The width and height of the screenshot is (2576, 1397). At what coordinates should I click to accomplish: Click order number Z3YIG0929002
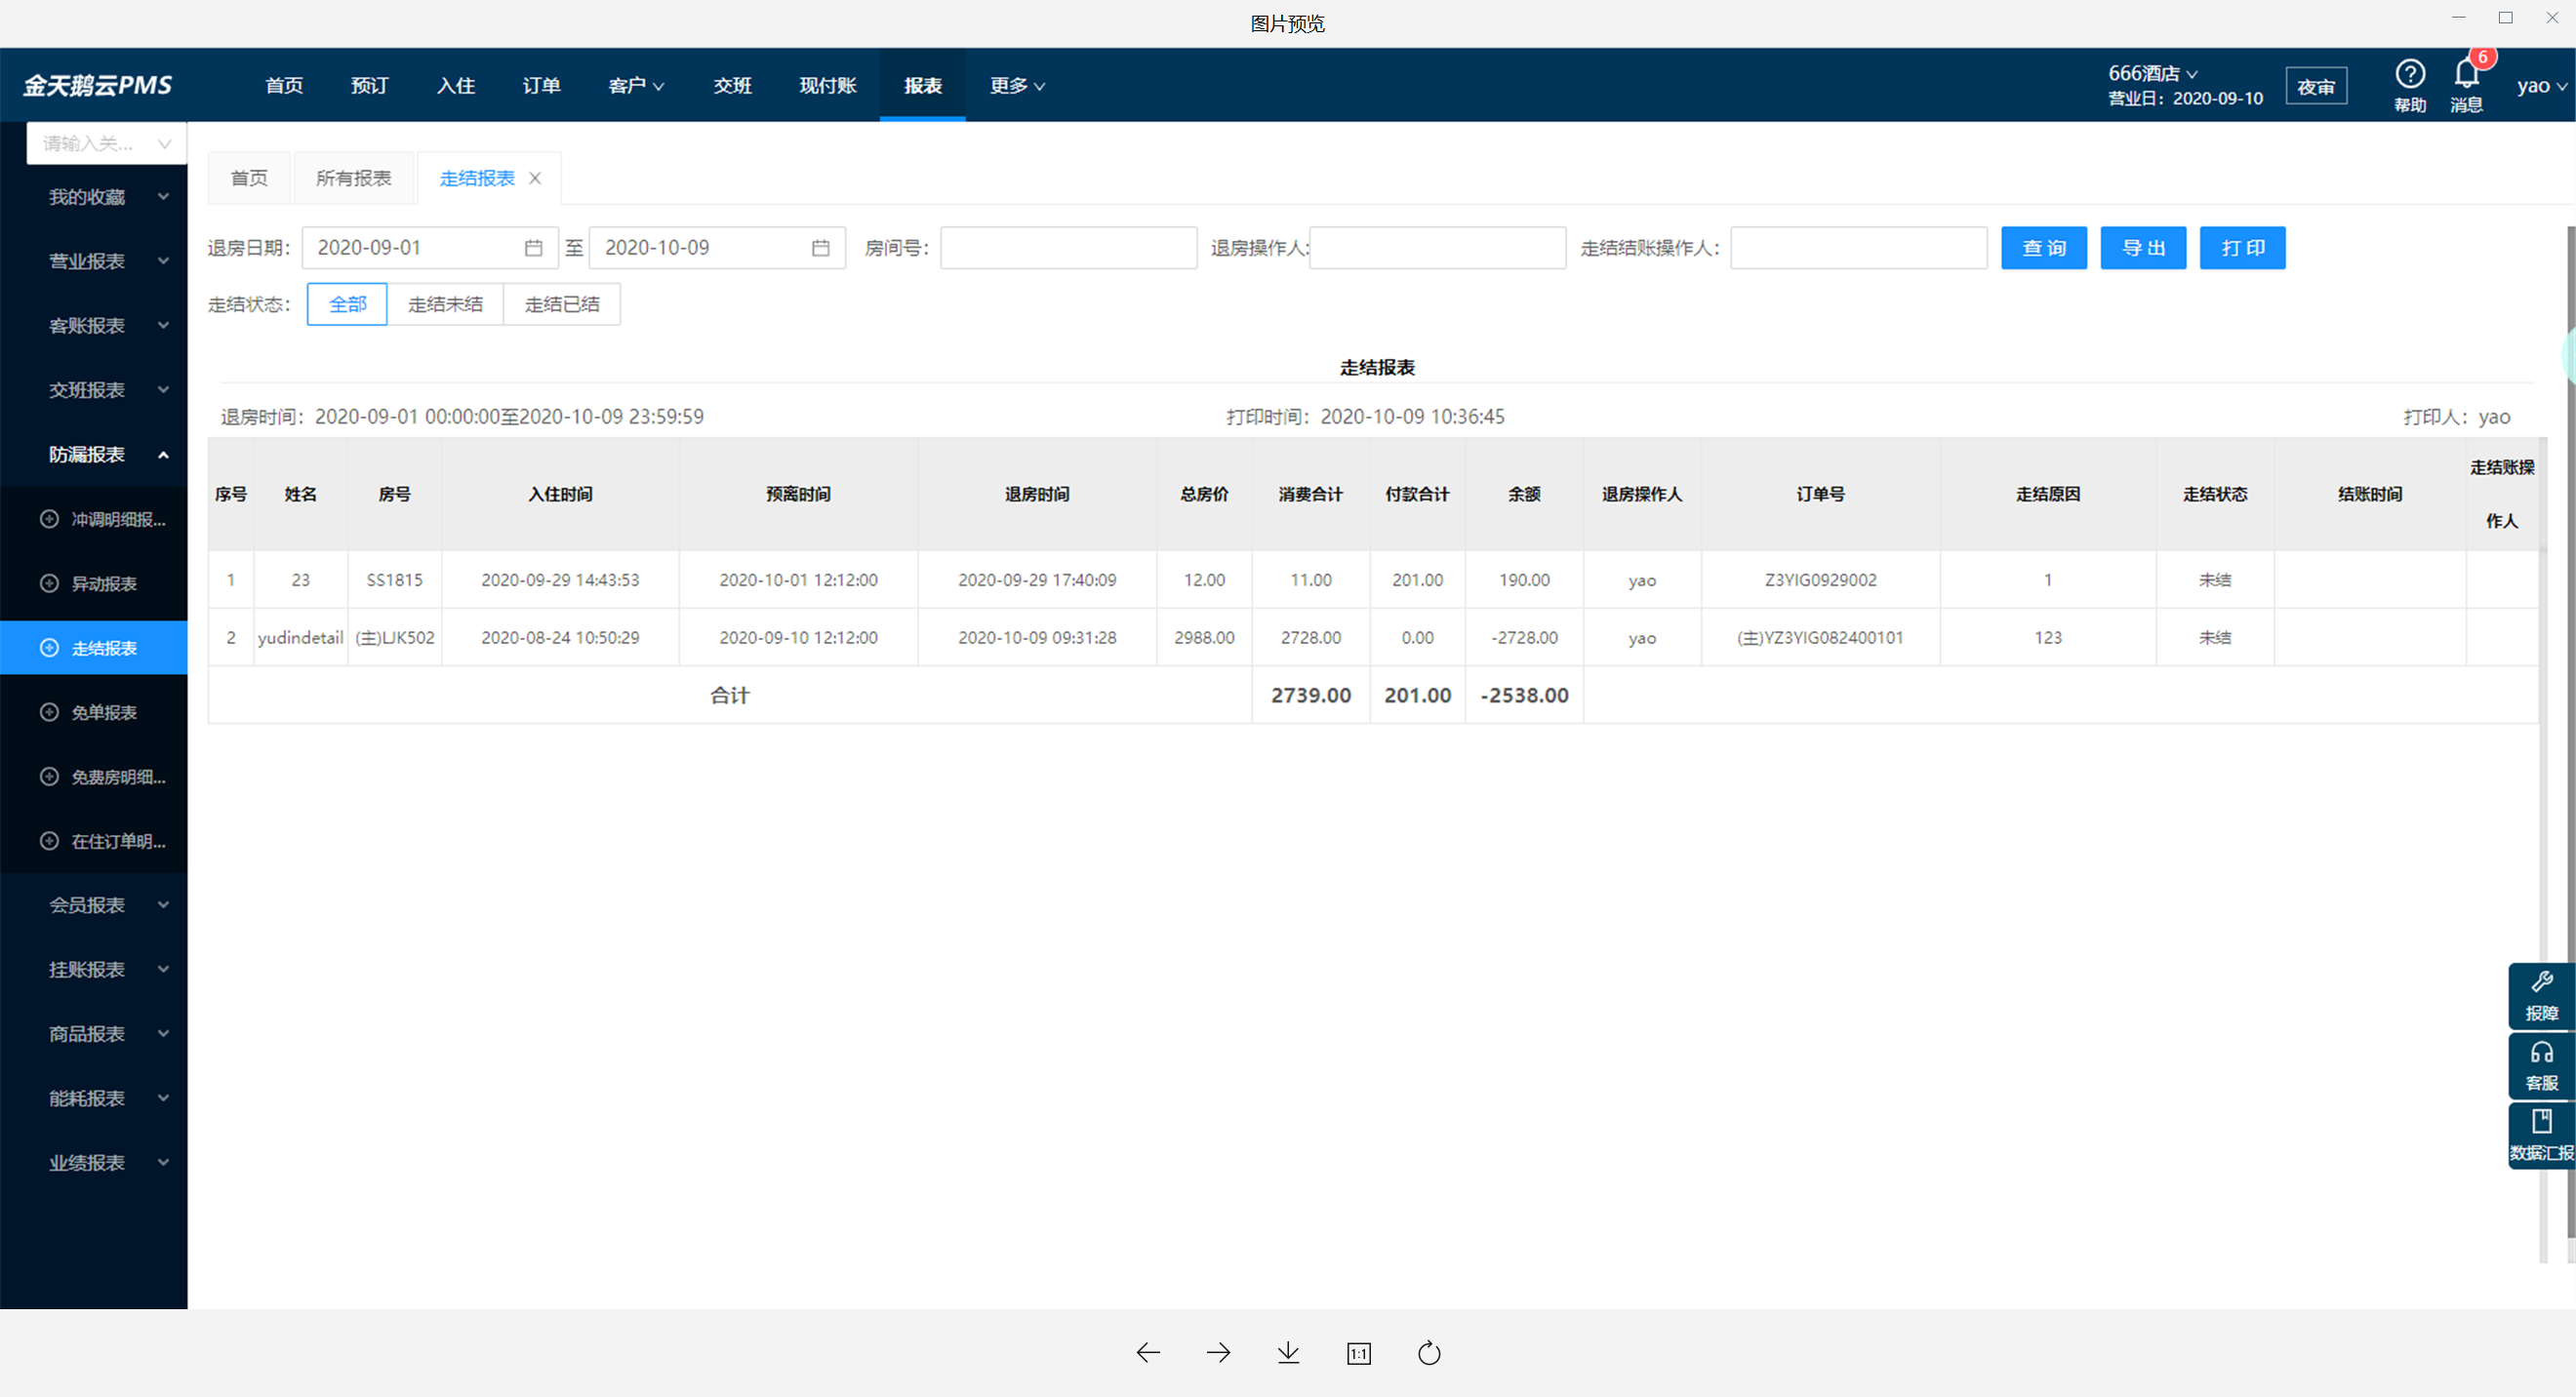[x=1820, y=580]
